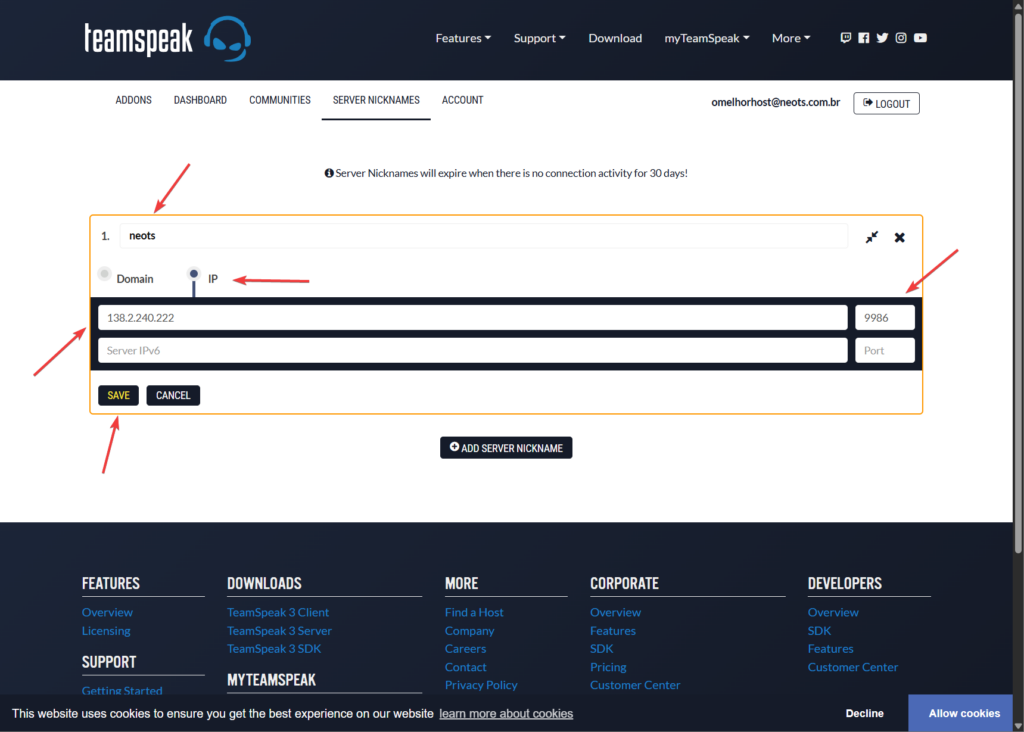
Task: Switch to the DASHBOARD tab
Action: tap(200, 100)
